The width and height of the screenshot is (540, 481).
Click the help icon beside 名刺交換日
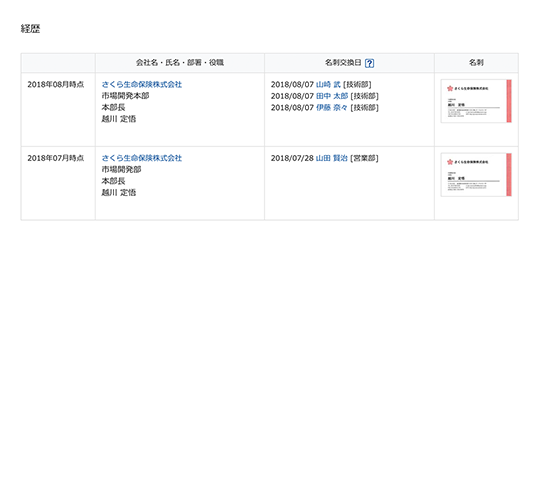(x=369, y=63)
